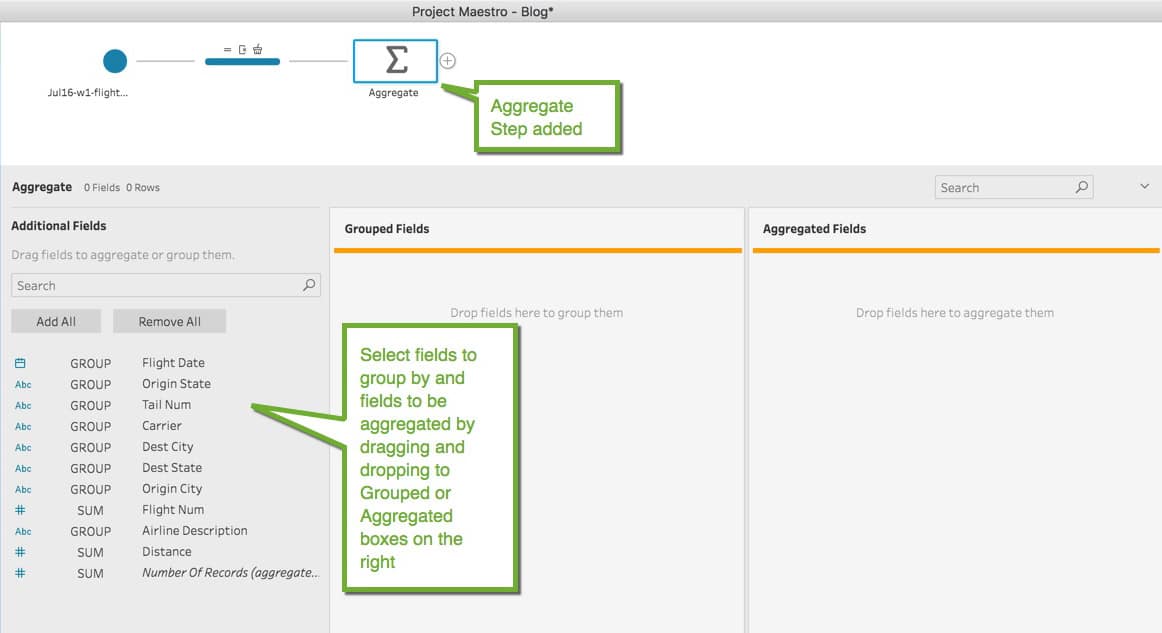This screenshot has height=633, width=1162.
Task: Click the Aggregated Fields pane header
Action: 814,229
